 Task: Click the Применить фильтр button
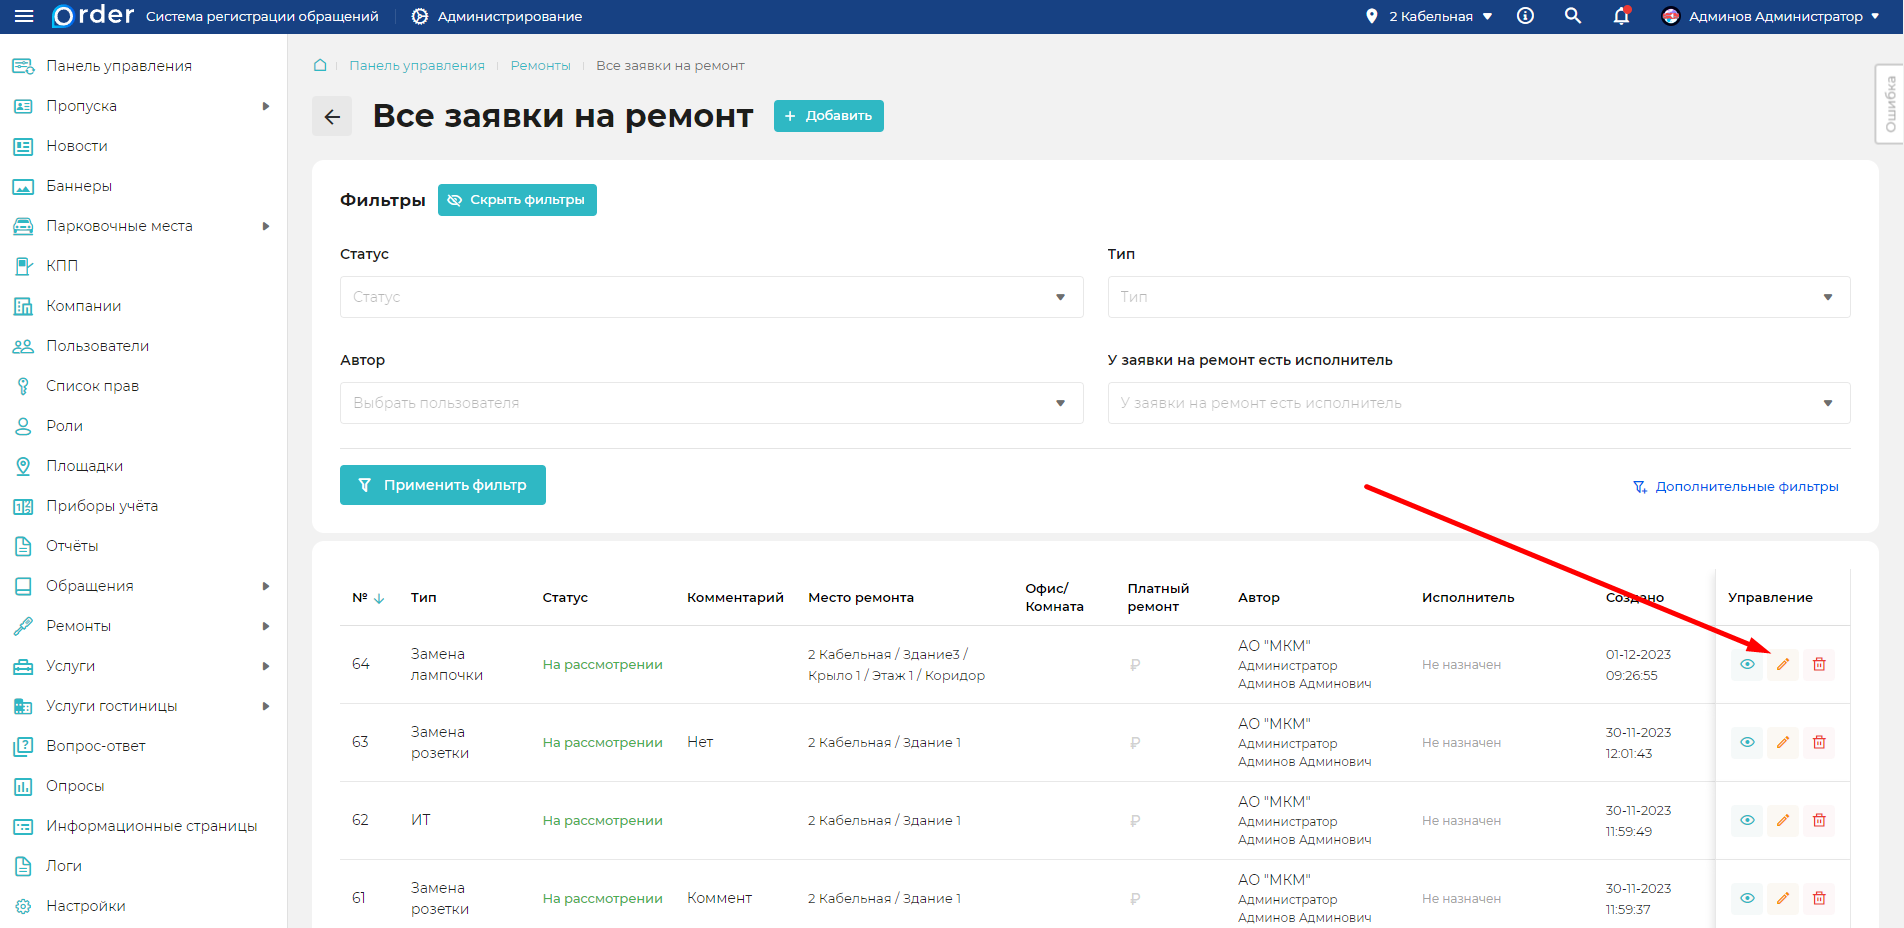tap(442, 485)
